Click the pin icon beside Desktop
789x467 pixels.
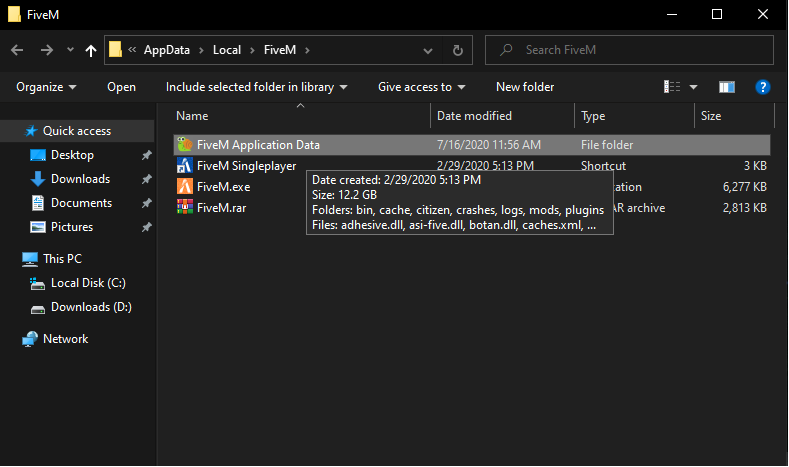coord(146,155)
